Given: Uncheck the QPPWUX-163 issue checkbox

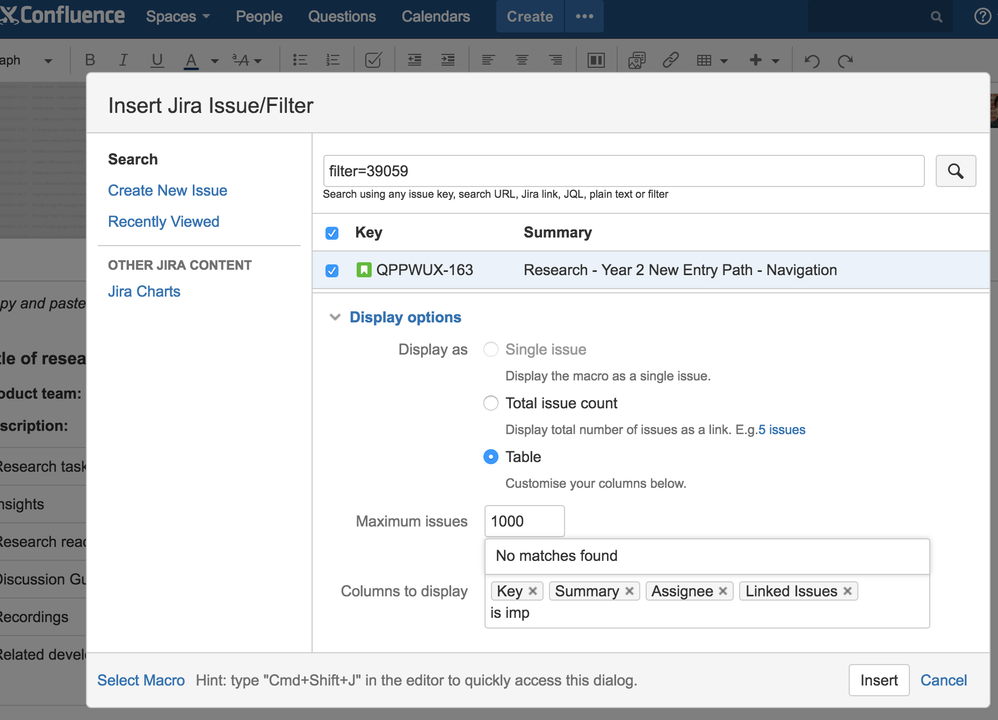Looking at the screenshot, I should (332, 271).
